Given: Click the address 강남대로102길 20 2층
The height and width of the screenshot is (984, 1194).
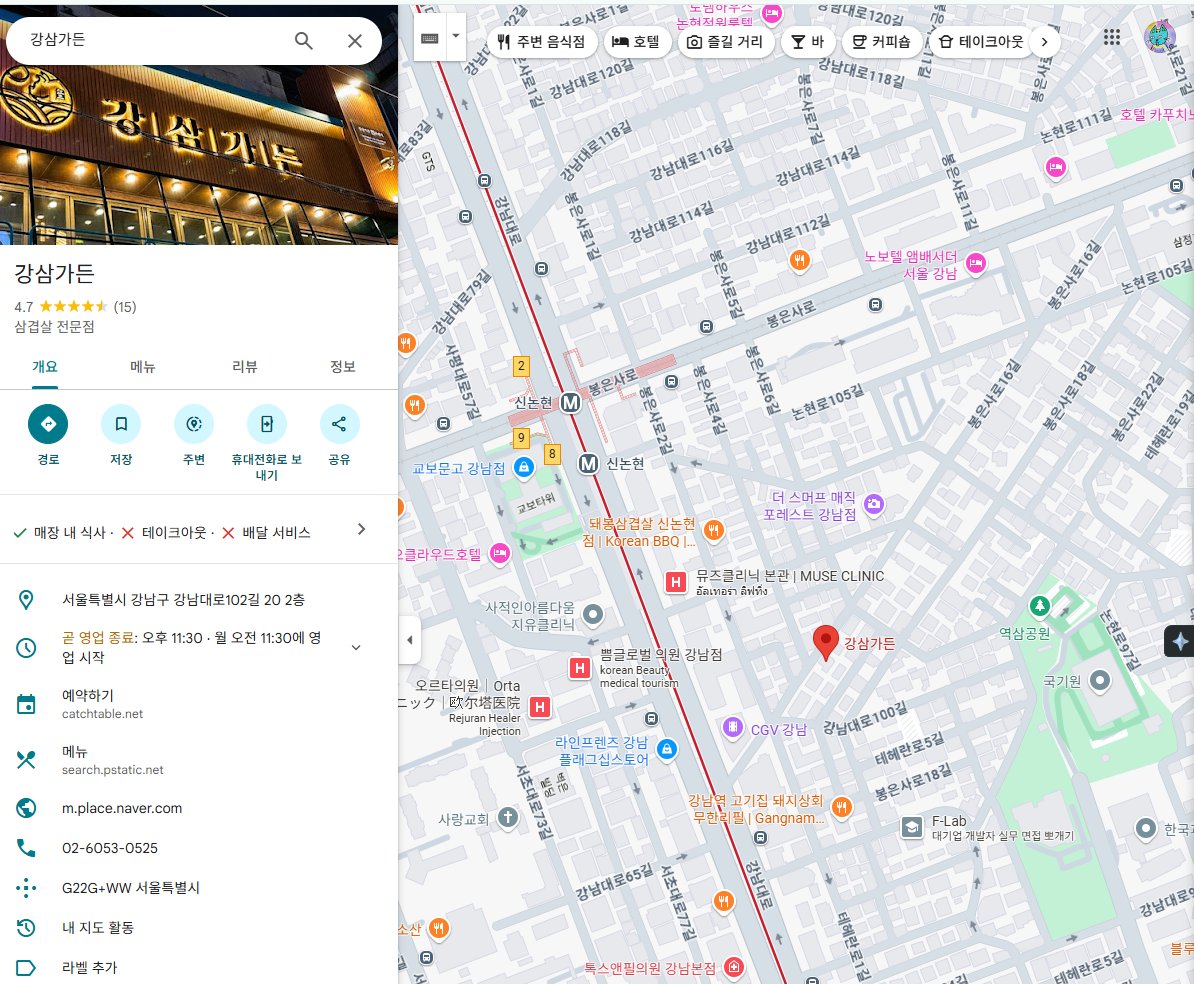Looking at the screenshot, I should [x=184, y=600].
